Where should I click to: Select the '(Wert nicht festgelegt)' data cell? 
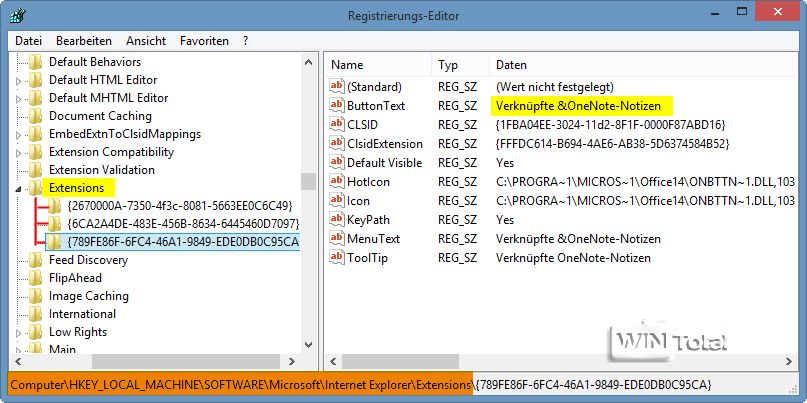tap(554, 87)
